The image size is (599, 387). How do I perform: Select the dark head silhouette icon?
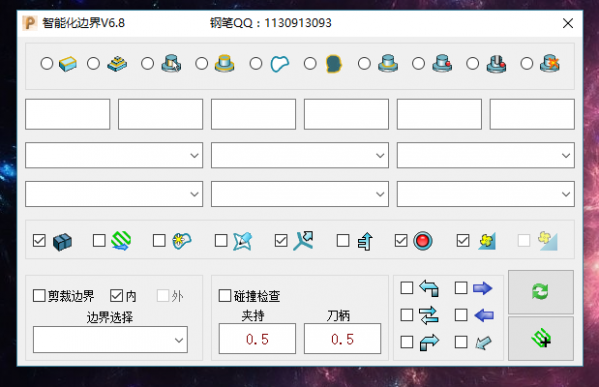coord(333,64)
